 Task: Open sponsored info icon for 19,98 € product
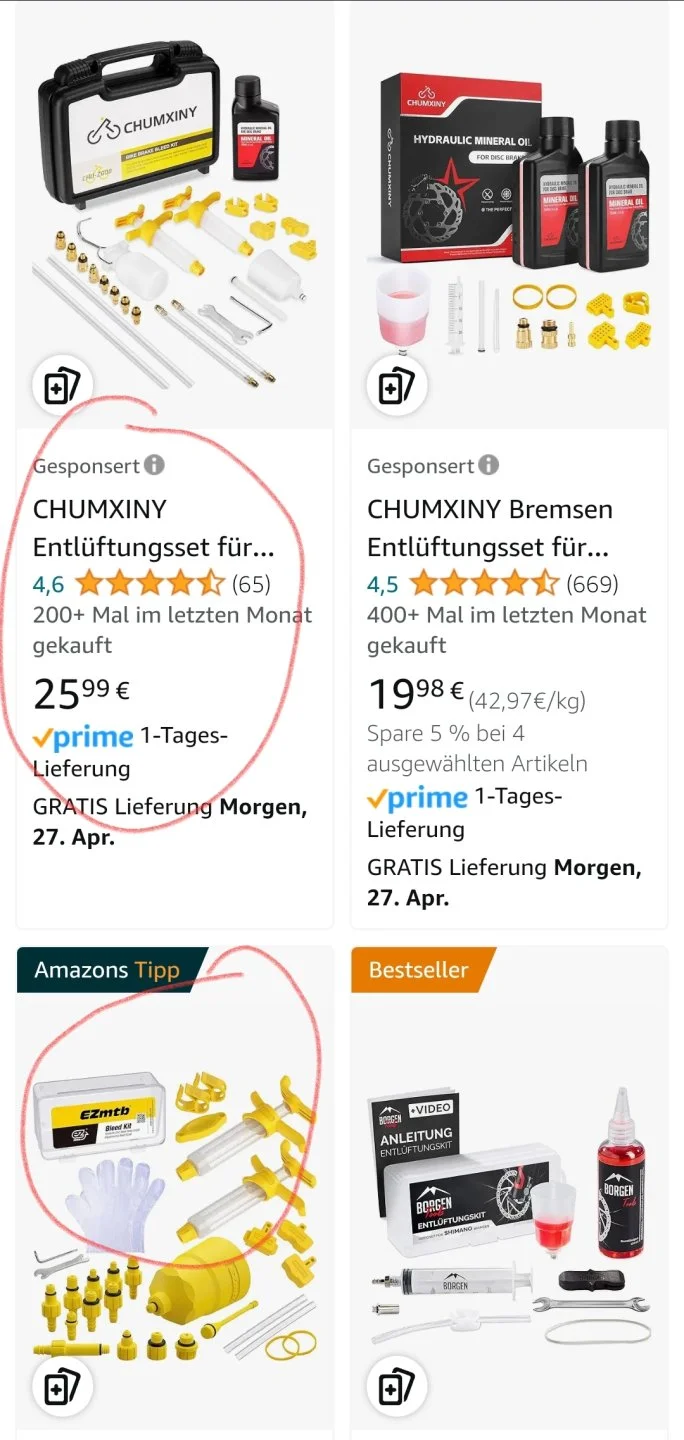[488, 465]
